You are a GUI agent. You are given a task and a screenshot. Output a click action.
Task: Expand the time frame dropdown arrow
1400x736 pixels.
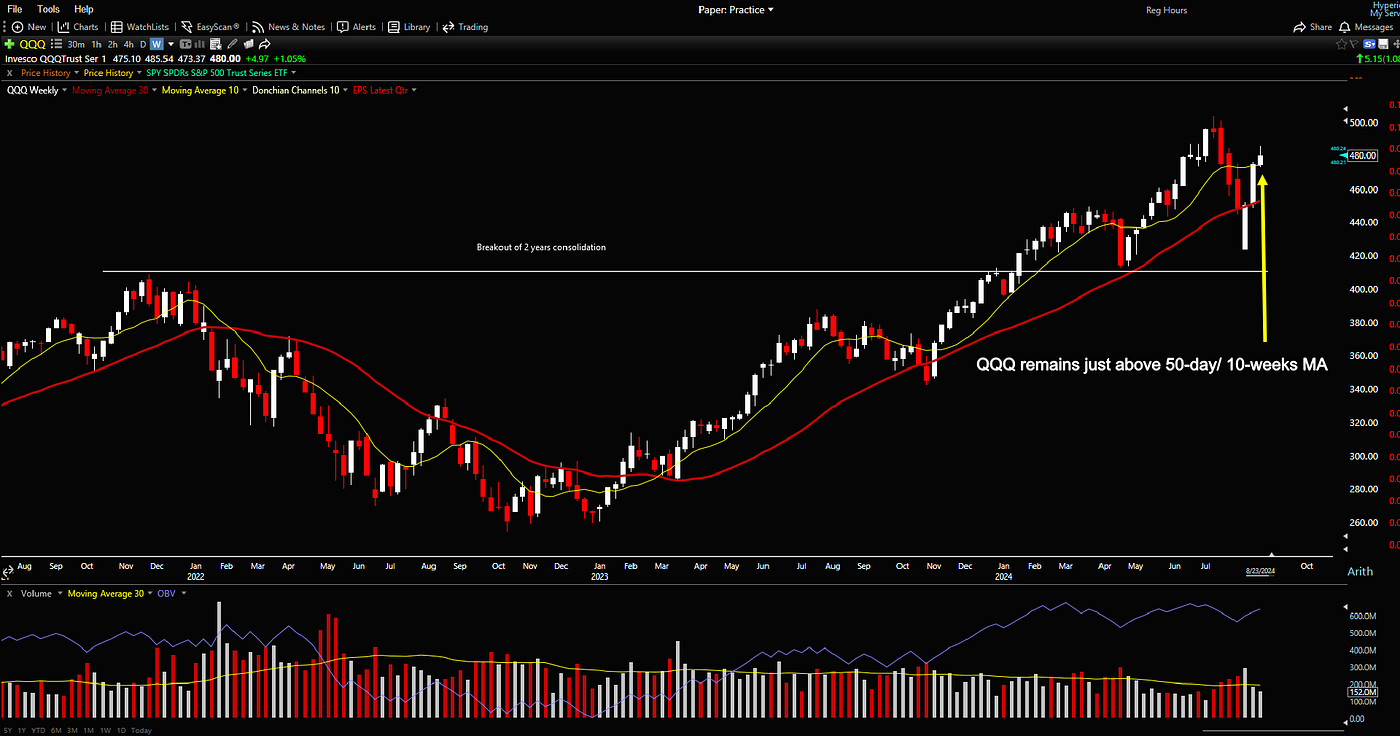(x=171, y=44)
